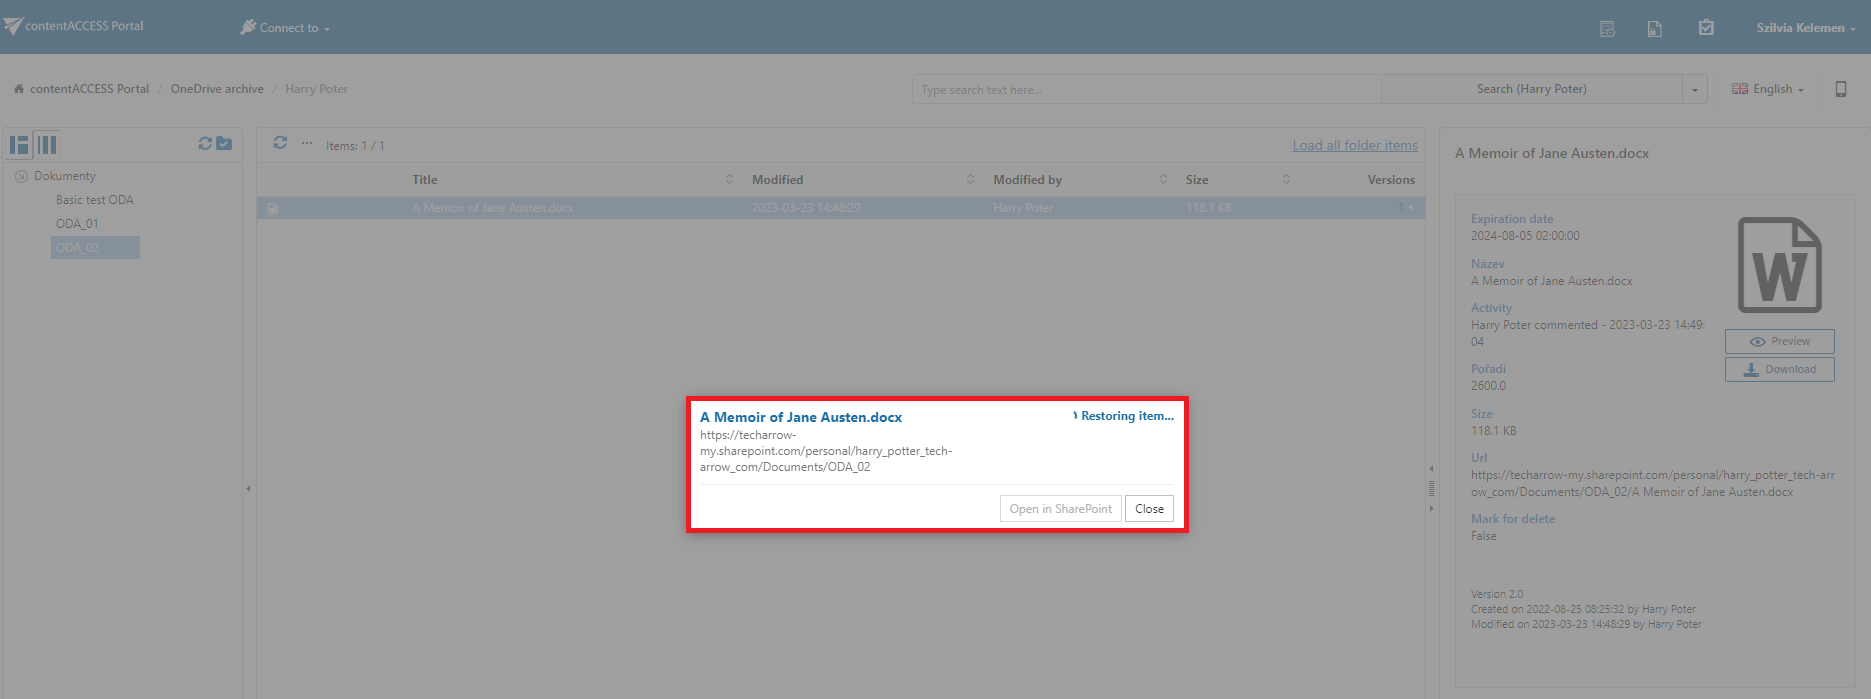Go to OneDrive archive breadcrumb

pos(217,89)
